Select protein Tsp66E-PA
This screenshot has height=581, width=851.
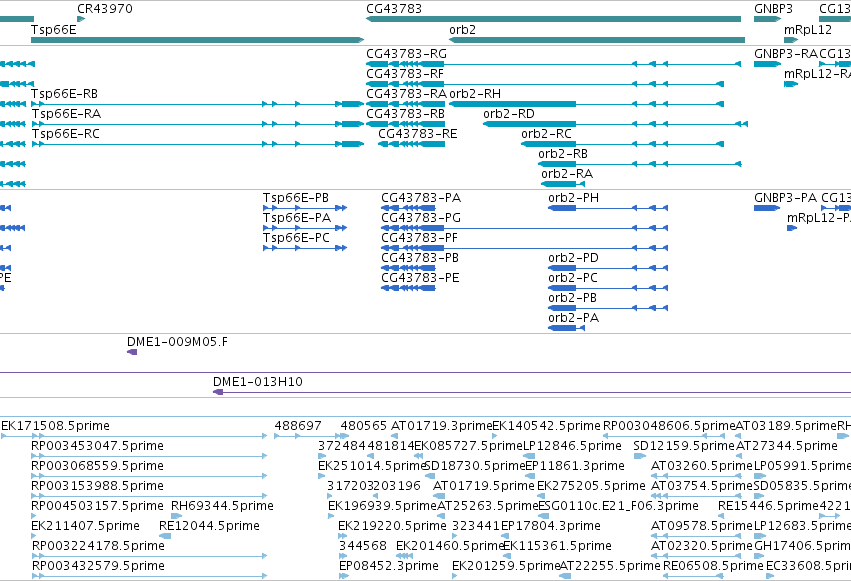(305, 228)
